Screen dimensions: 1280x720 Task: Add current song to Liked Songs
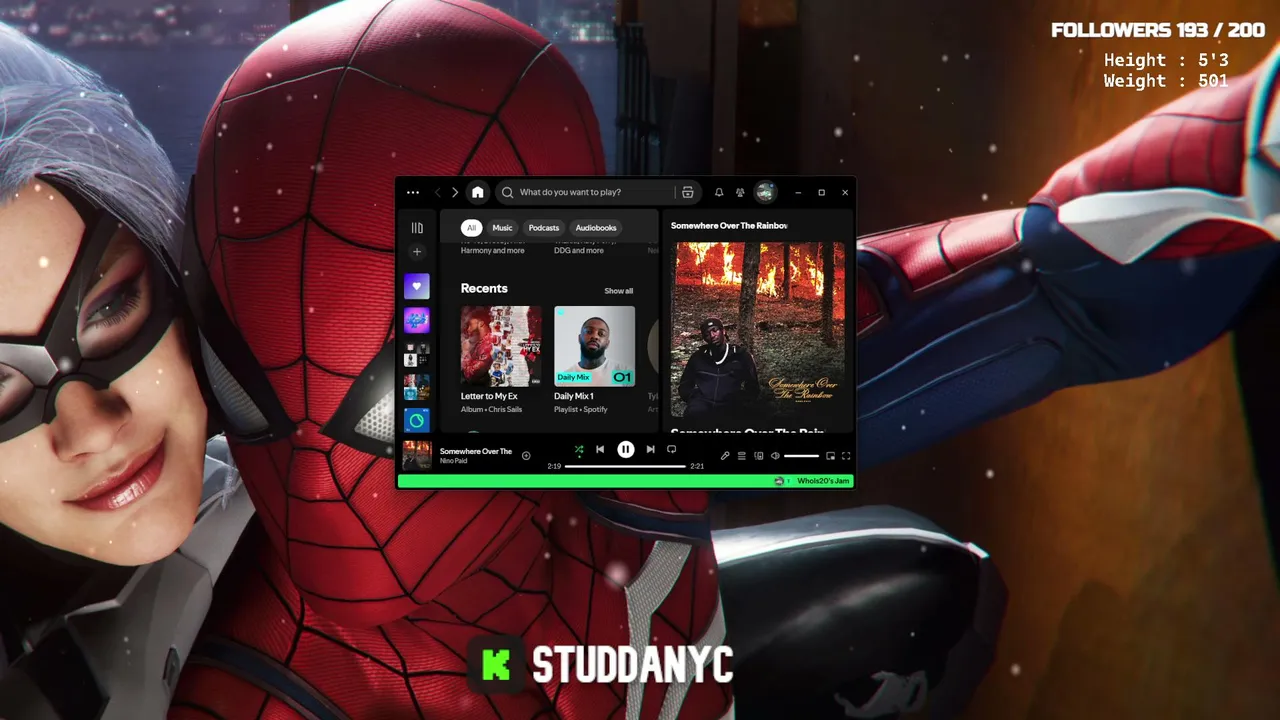[526, 456]
